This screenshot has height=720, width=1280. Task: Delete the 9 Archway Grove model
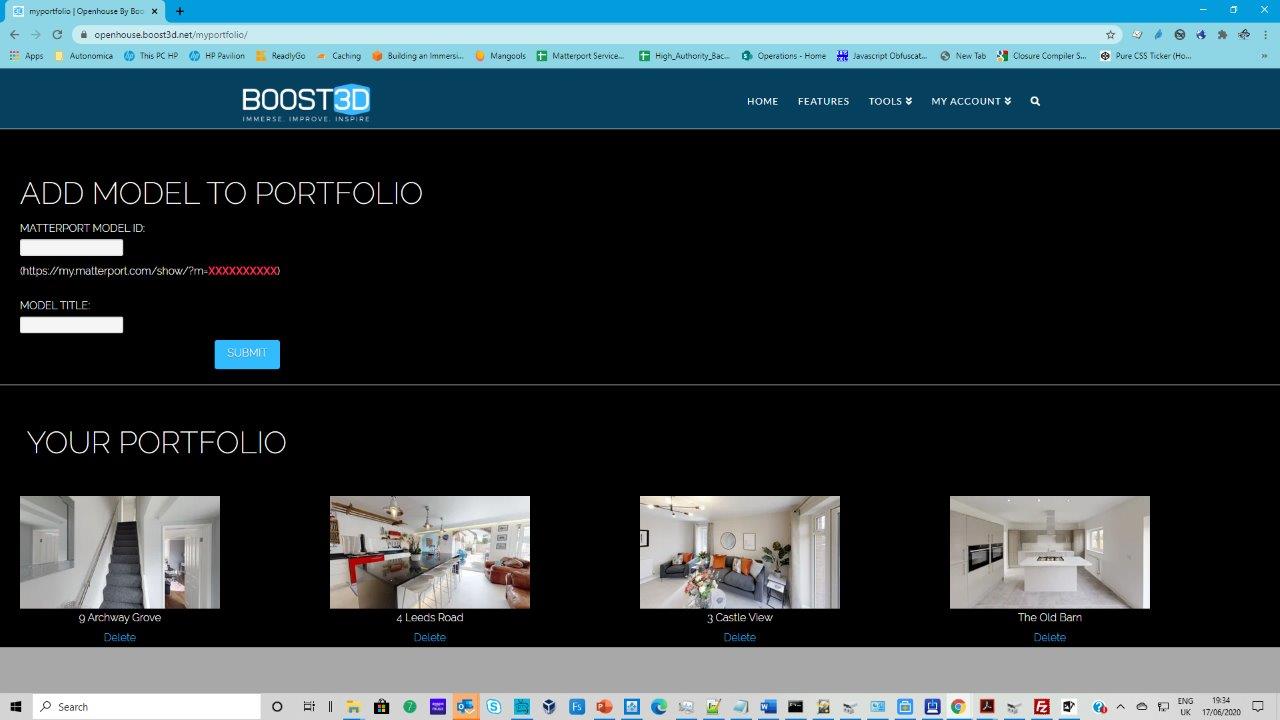pos(120,637)
